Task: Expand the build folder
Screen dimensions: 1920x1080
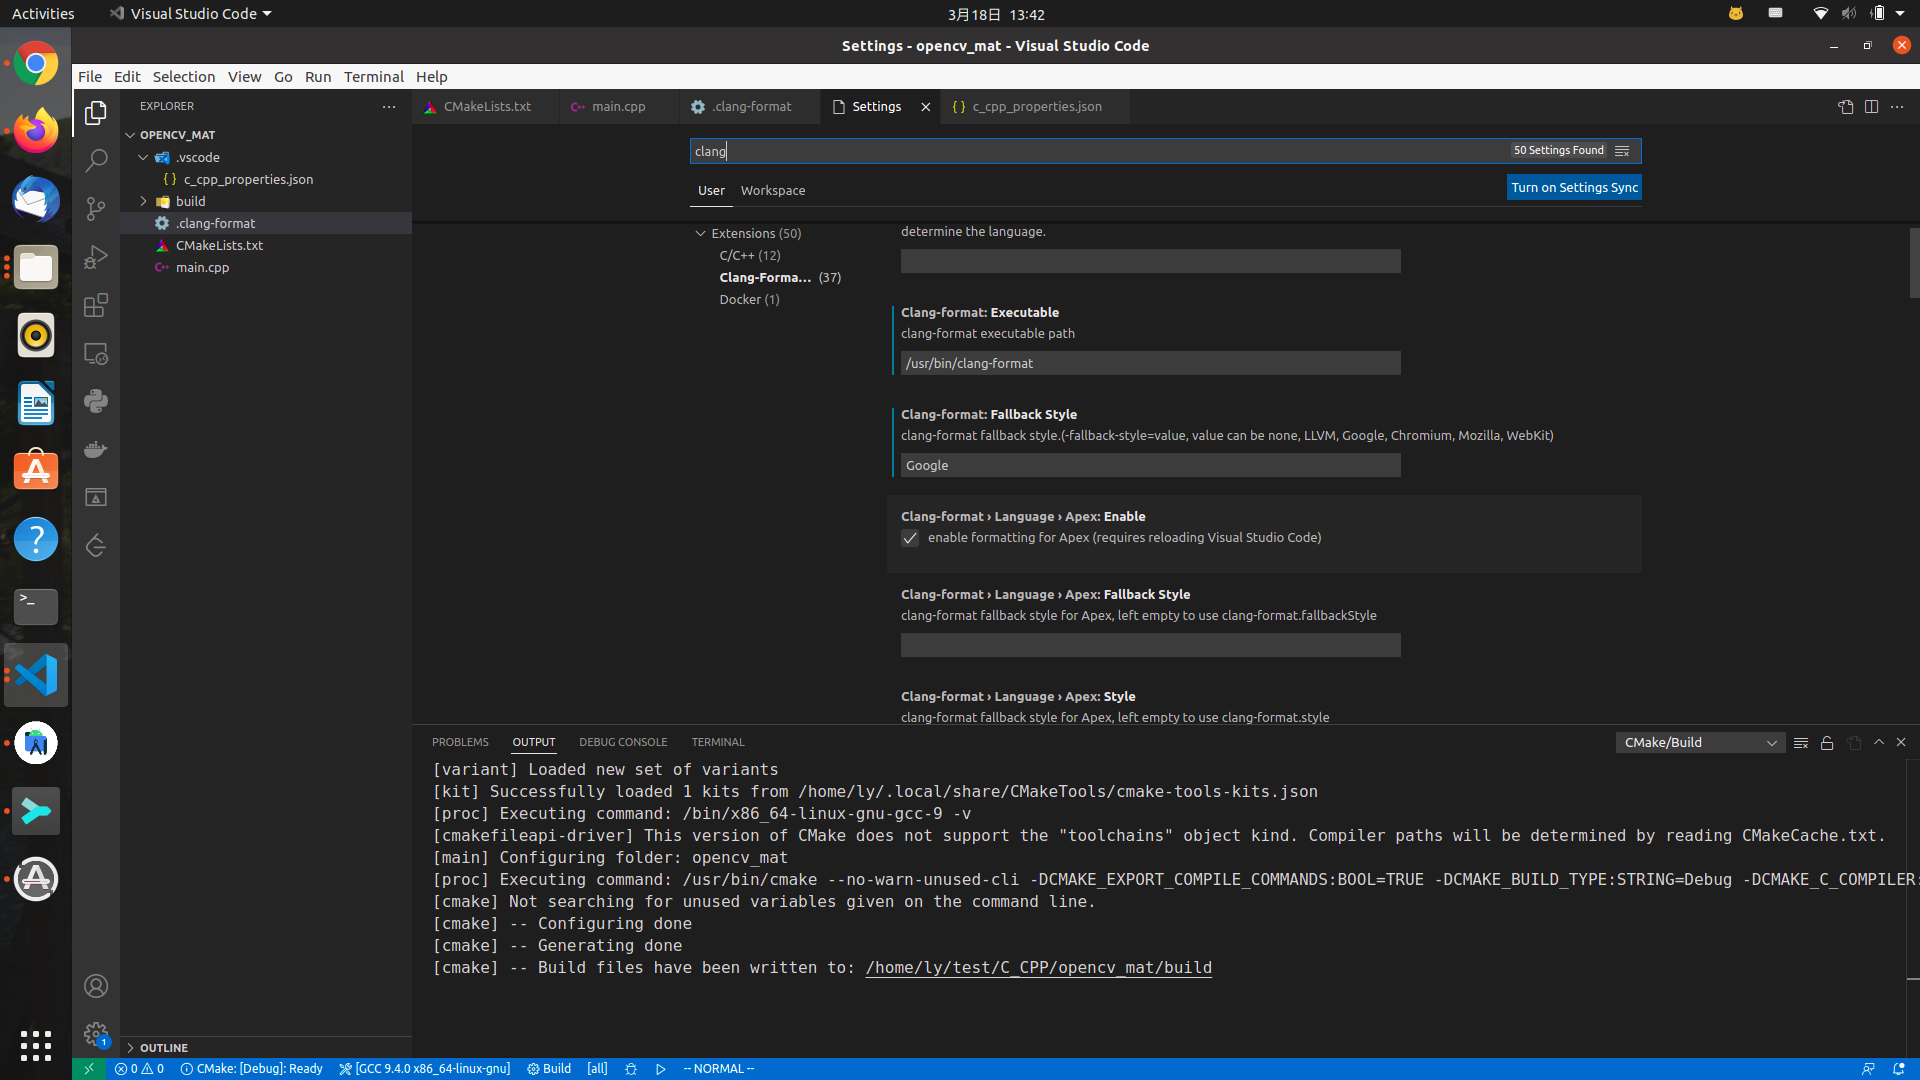Action: (x=190, y=201)
